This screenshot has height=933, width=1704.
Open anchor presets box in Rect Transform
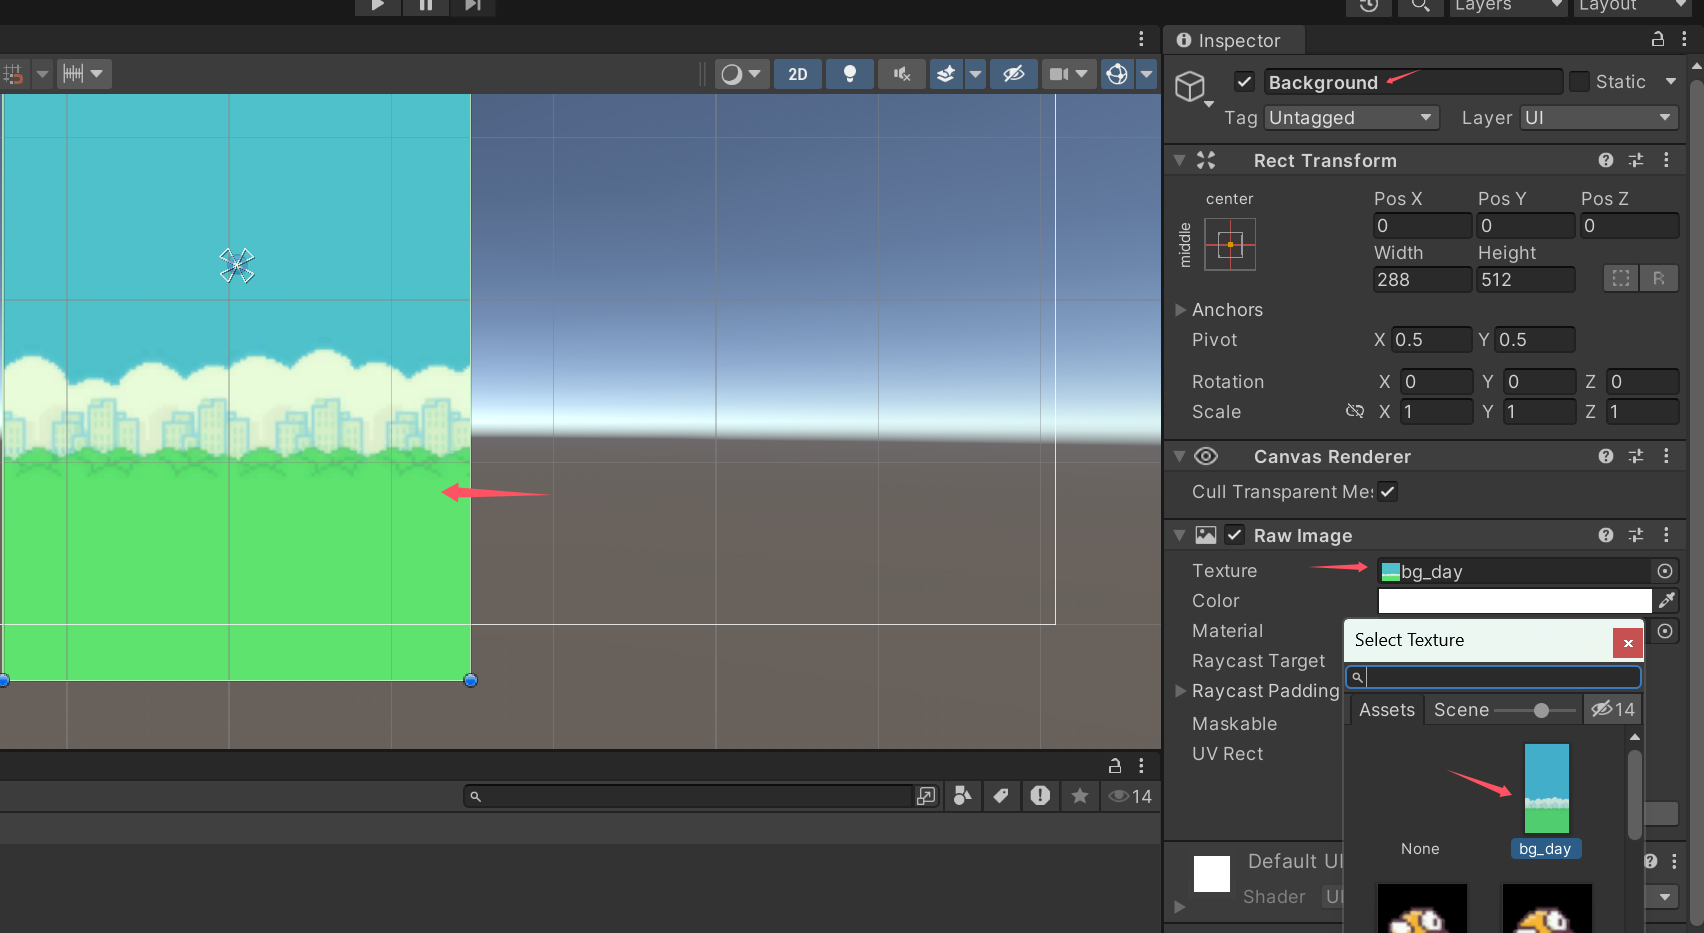click(1230, 245)
